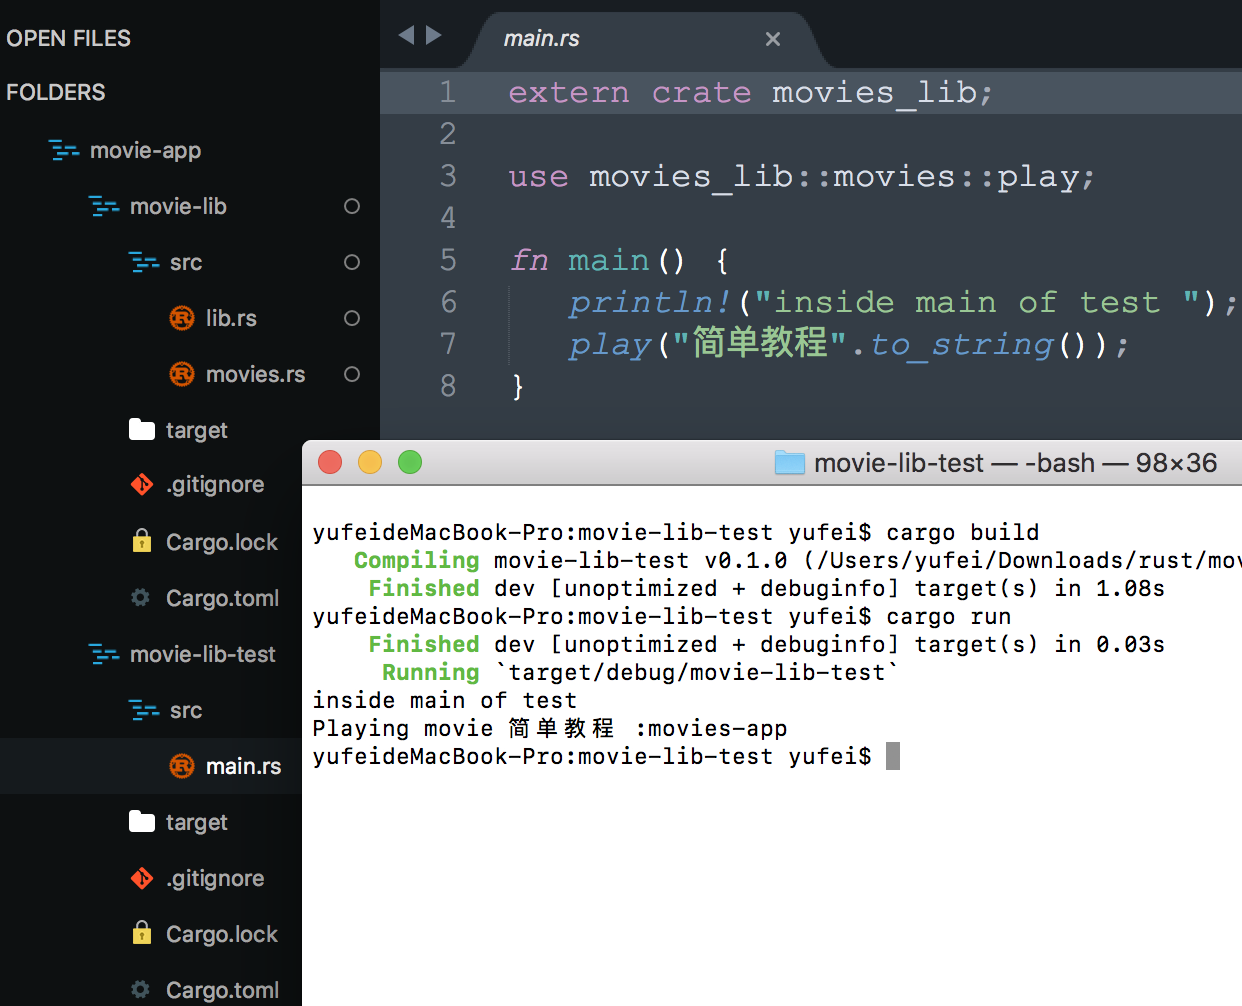This screenshot has width=1242, height=1006.
Task: Click the gear icon of movie-lib-test Cargo.toml
Action: coord(141,989)
